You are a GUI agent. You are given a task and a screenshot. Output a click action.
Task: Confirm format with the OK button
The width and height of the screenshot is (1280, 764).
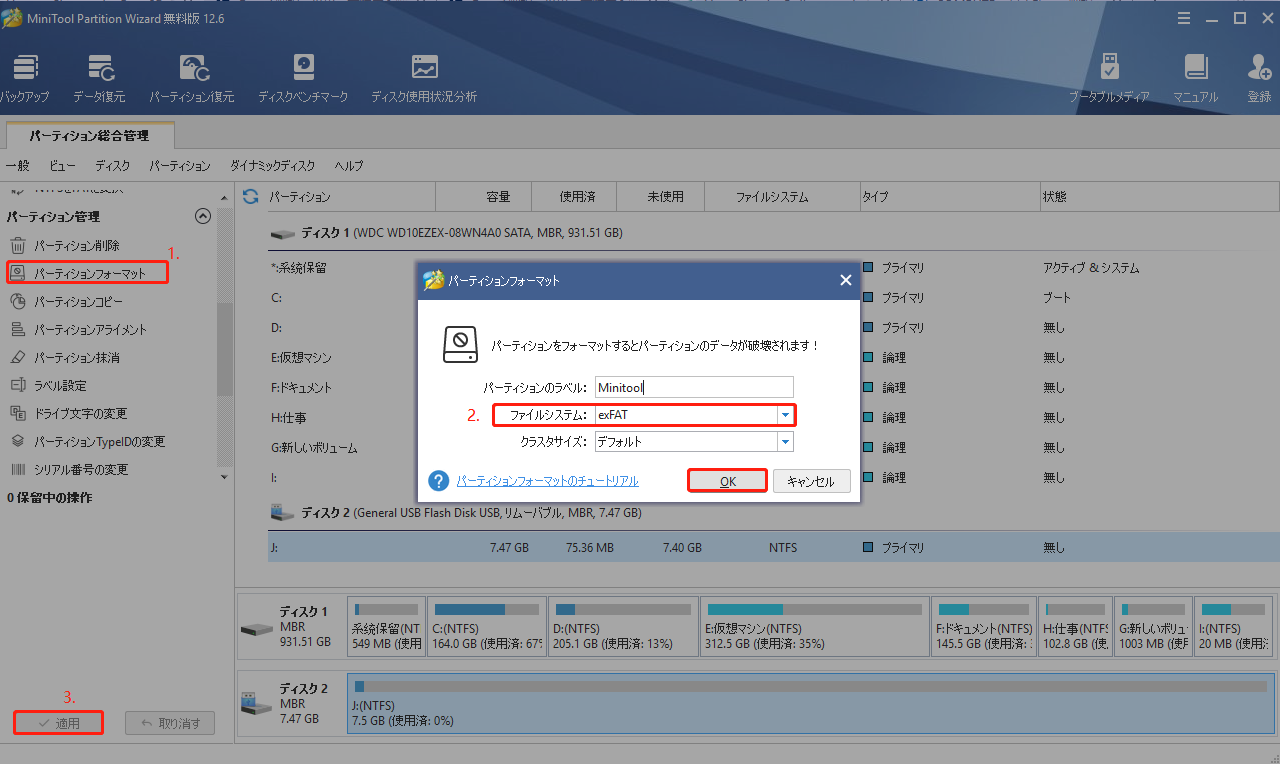tap(727, 480)
